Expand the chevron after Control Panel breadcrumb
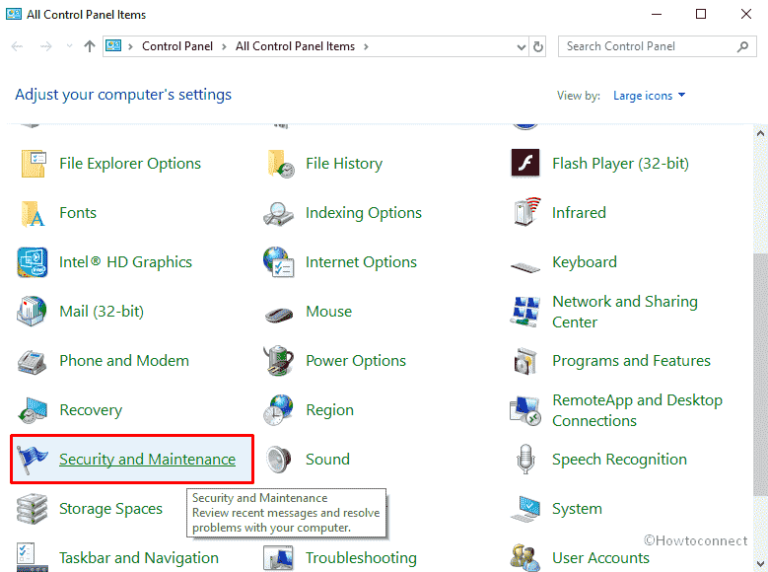Viewport: 768px width, 572px height. [224, 47]
